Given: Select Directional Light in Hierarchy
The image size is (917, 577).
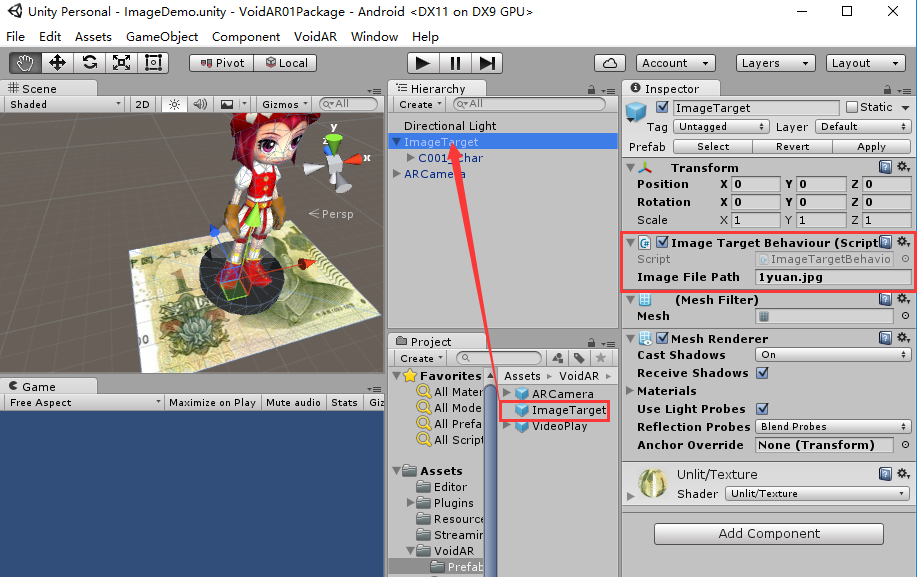Looking at the screenshot, I should pos(450,126).
